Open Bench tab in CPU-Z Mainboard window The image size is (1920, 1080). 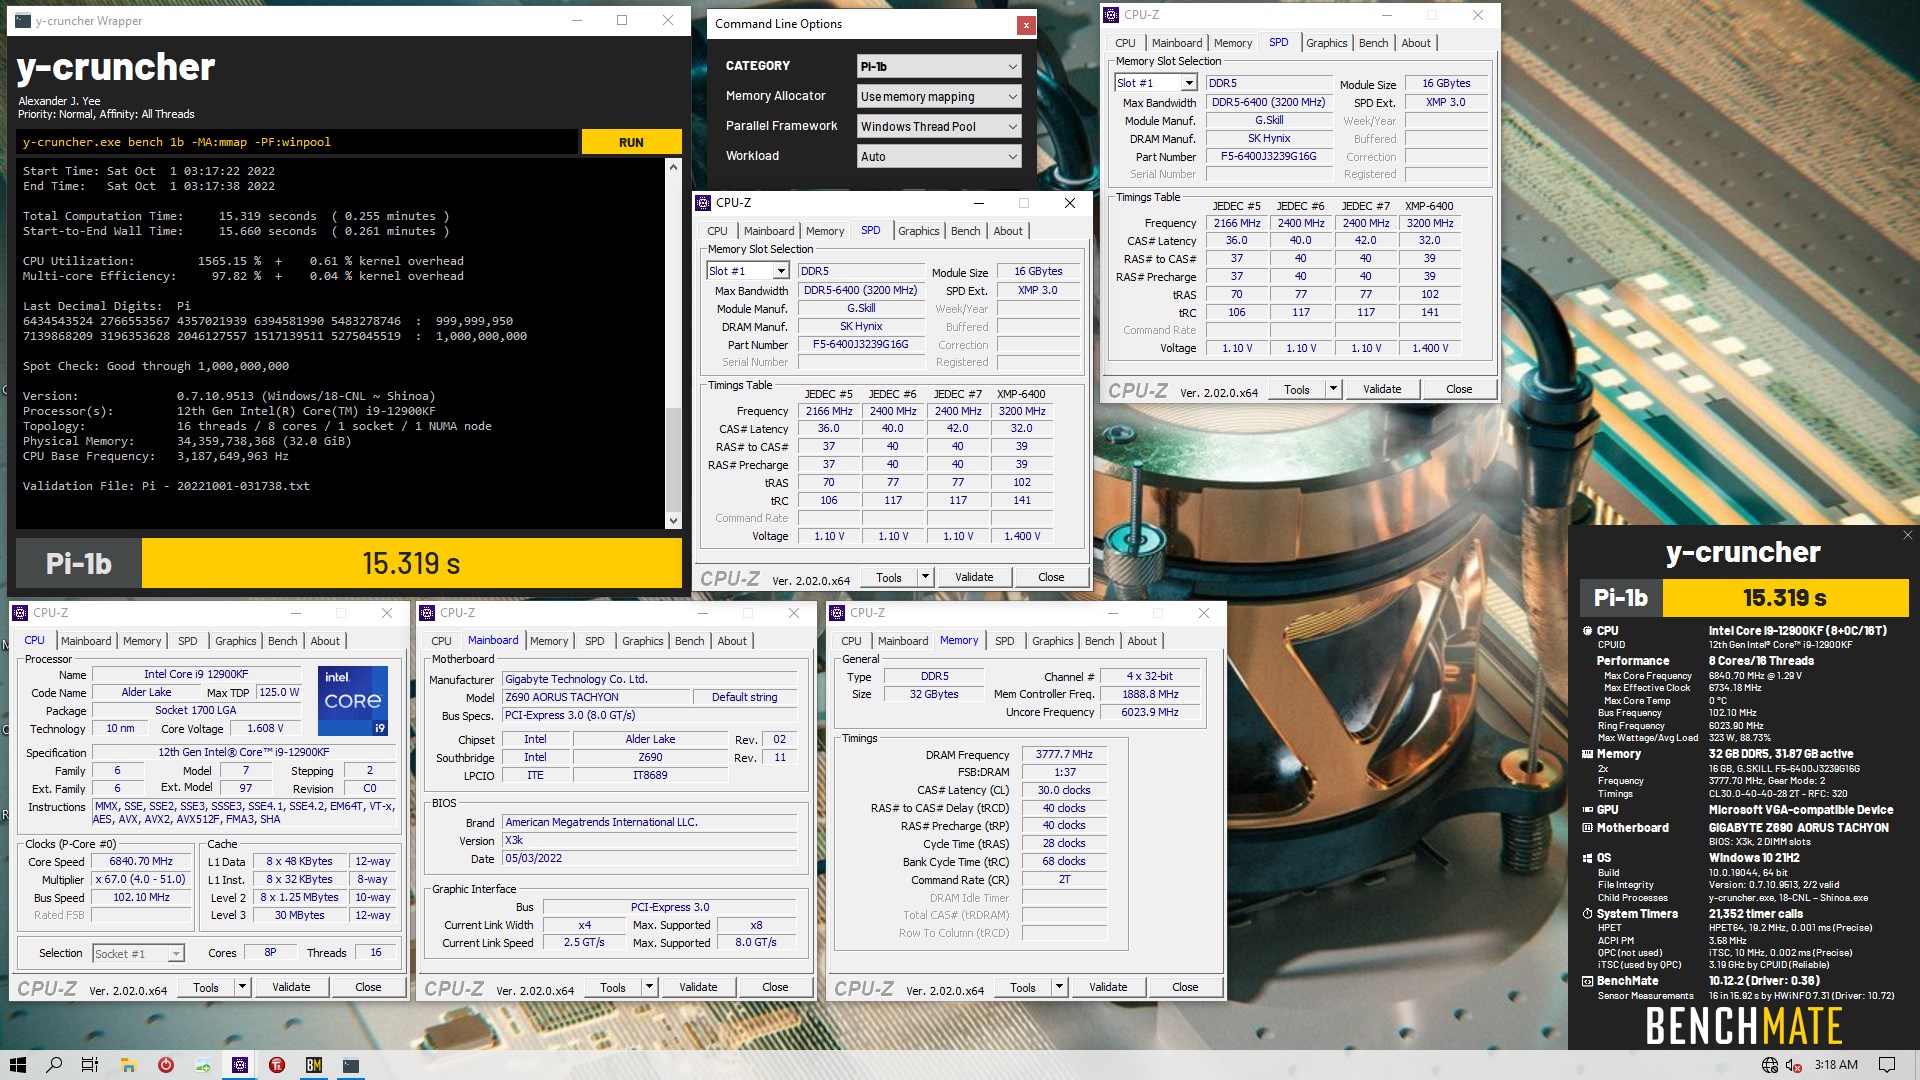(689, 641)
